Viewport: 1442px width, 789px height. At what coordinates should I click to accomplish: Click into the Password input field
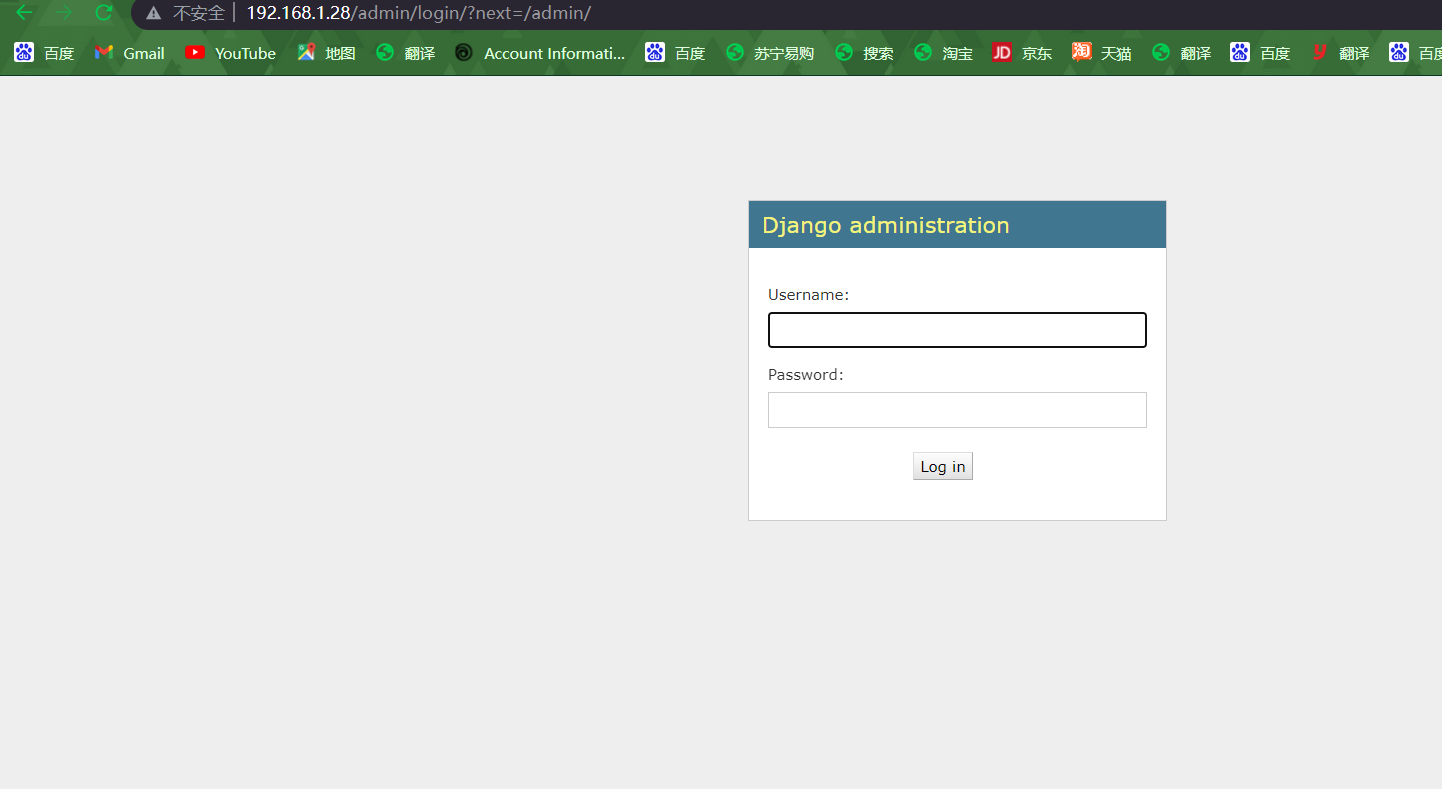click(x=957, y=410)
